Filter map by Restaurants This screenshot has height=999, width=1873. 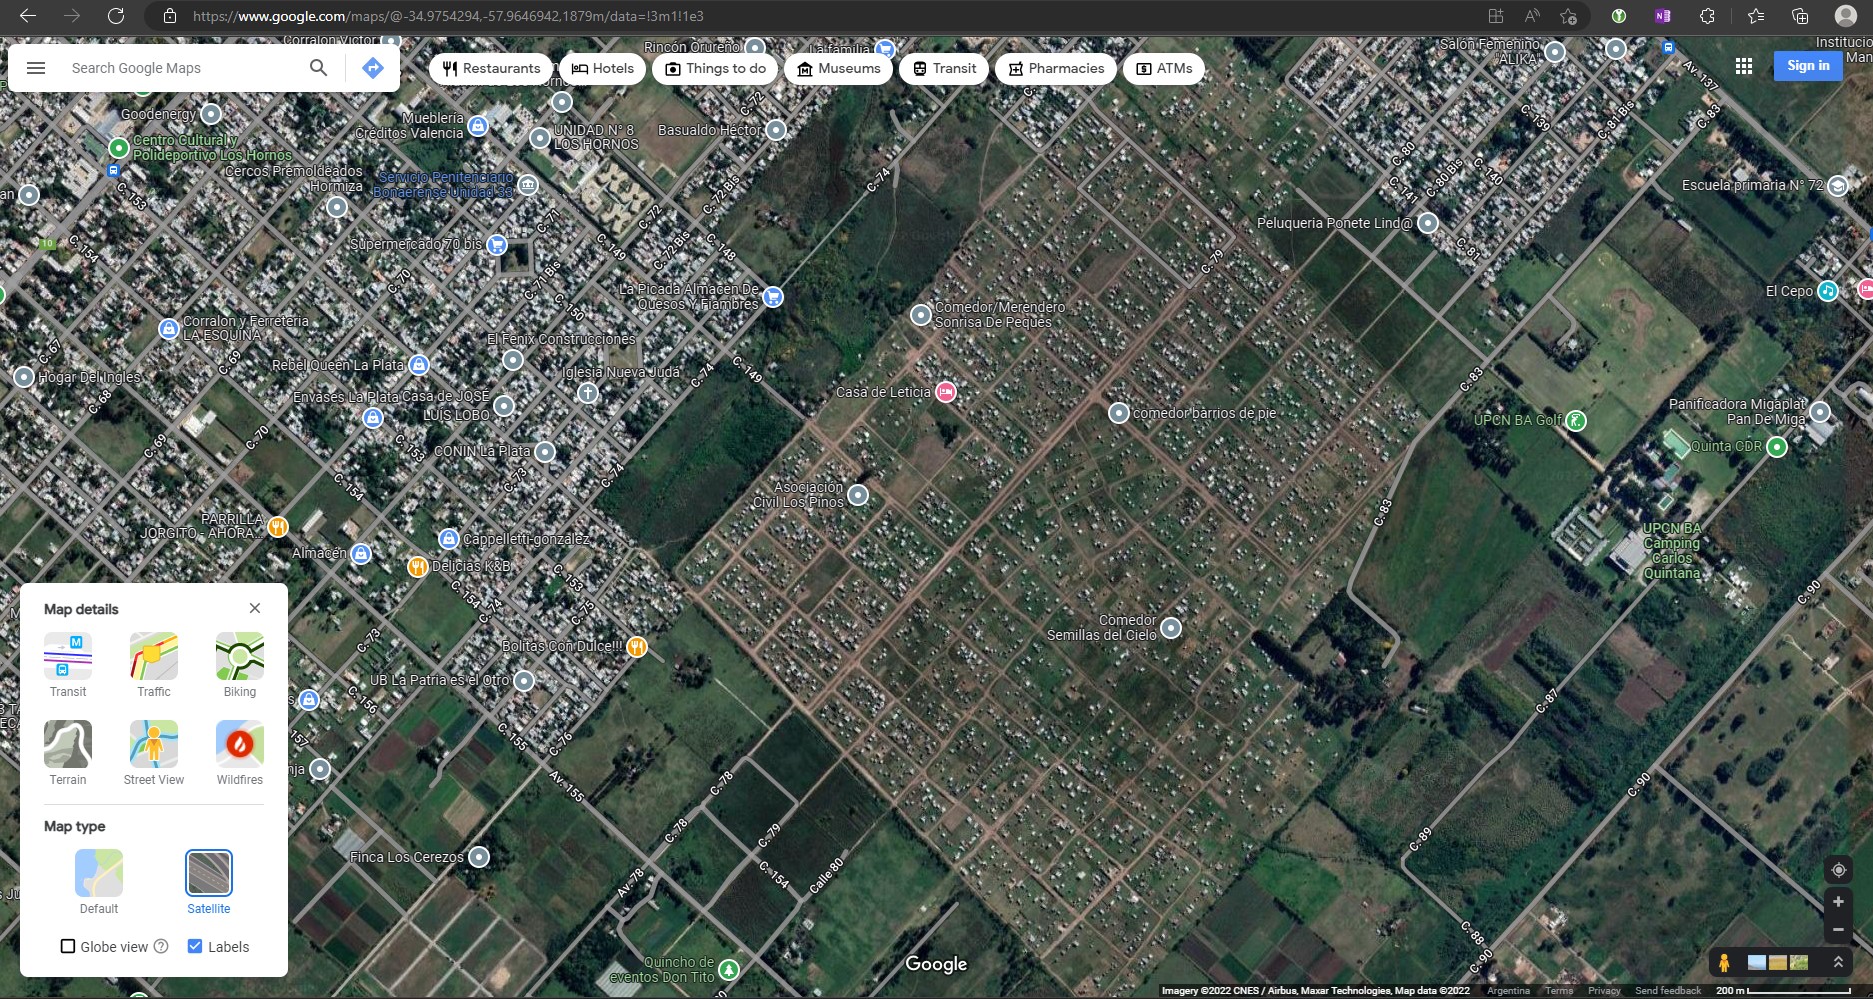[x=491, y=68]
